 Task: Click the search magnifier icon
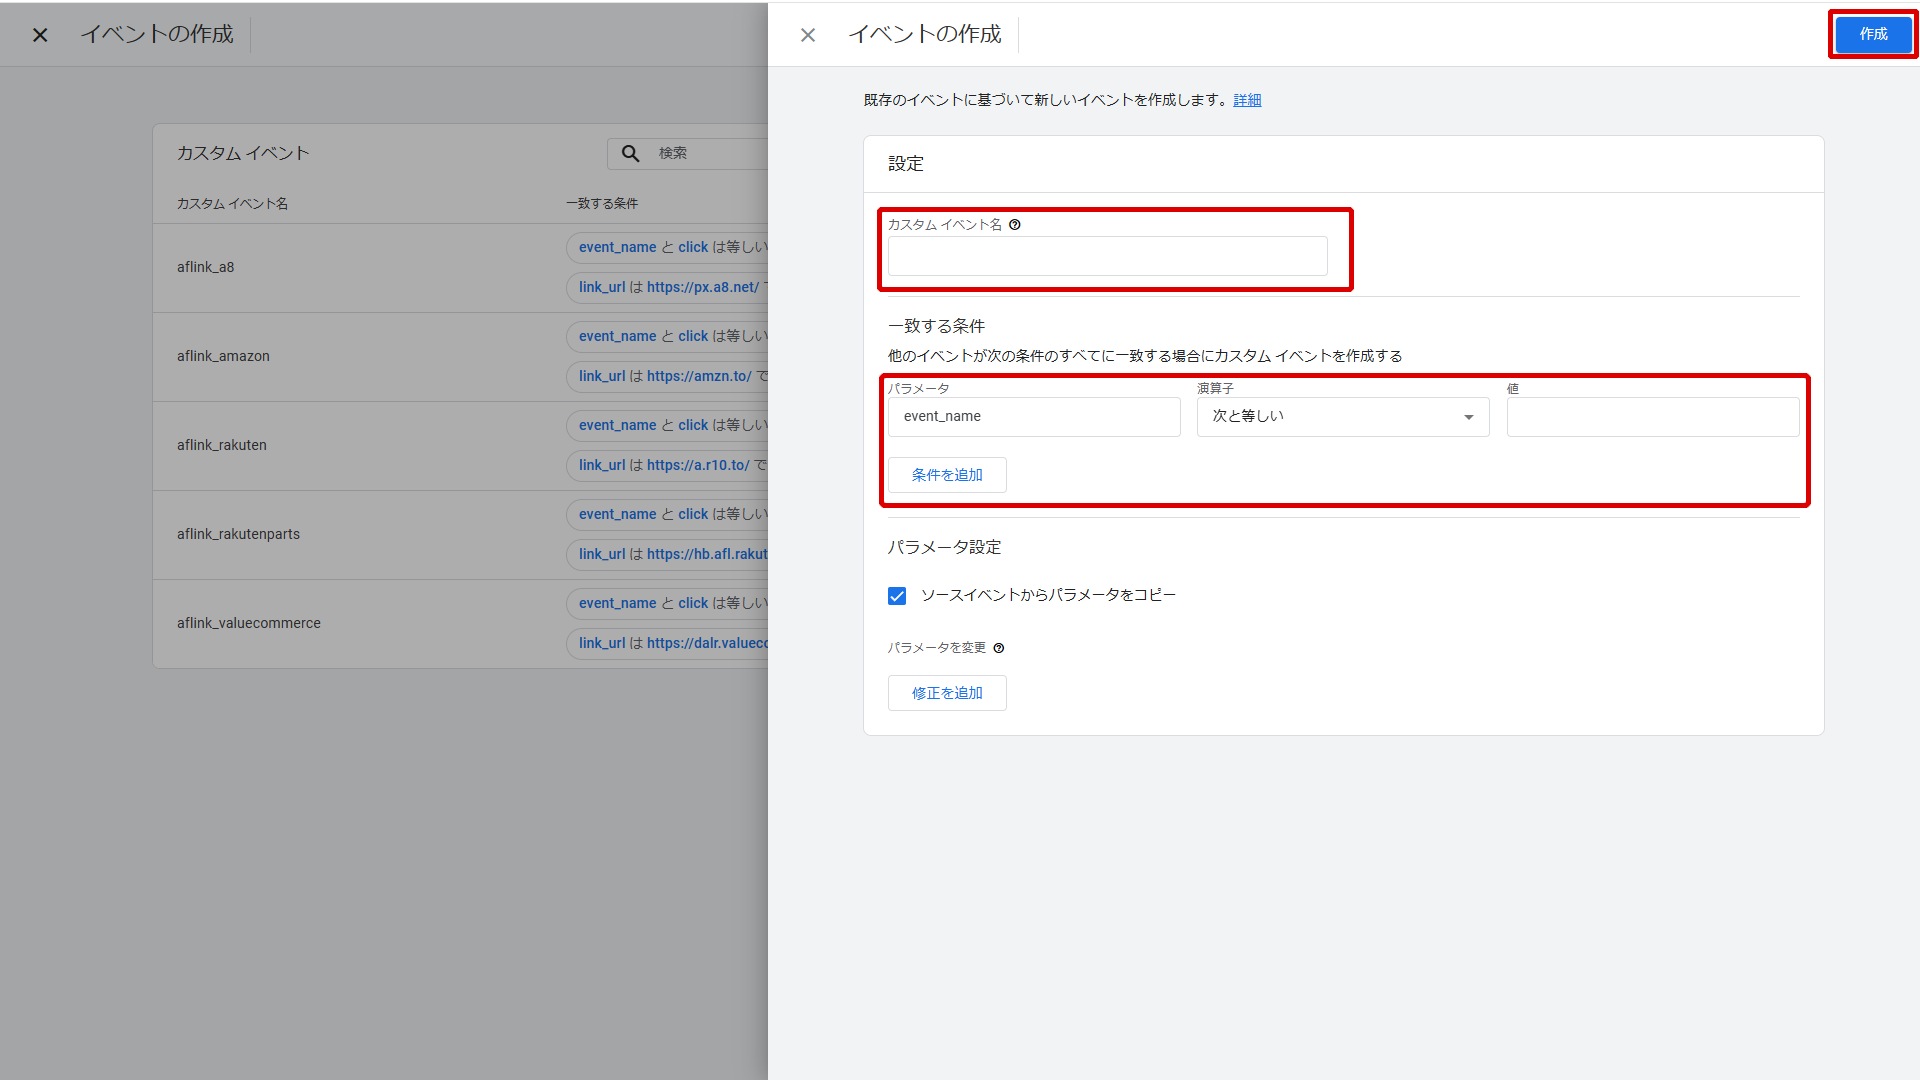pos(630,153)
